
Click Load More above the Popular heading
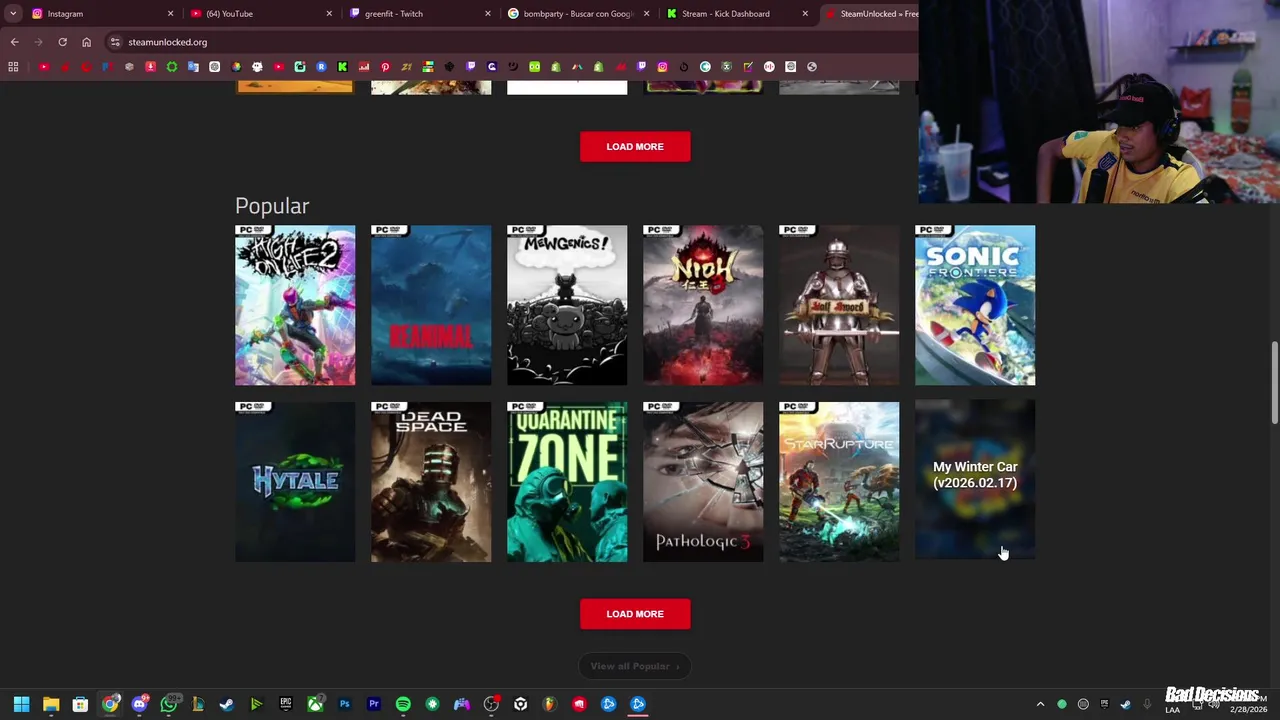[x=635, y=146]
